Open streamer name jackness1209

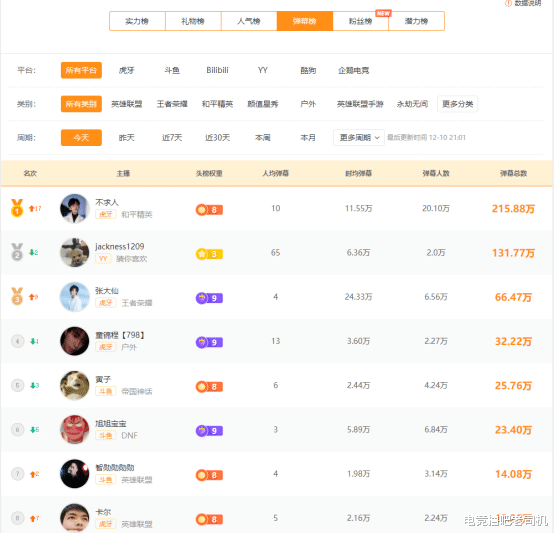120,246
